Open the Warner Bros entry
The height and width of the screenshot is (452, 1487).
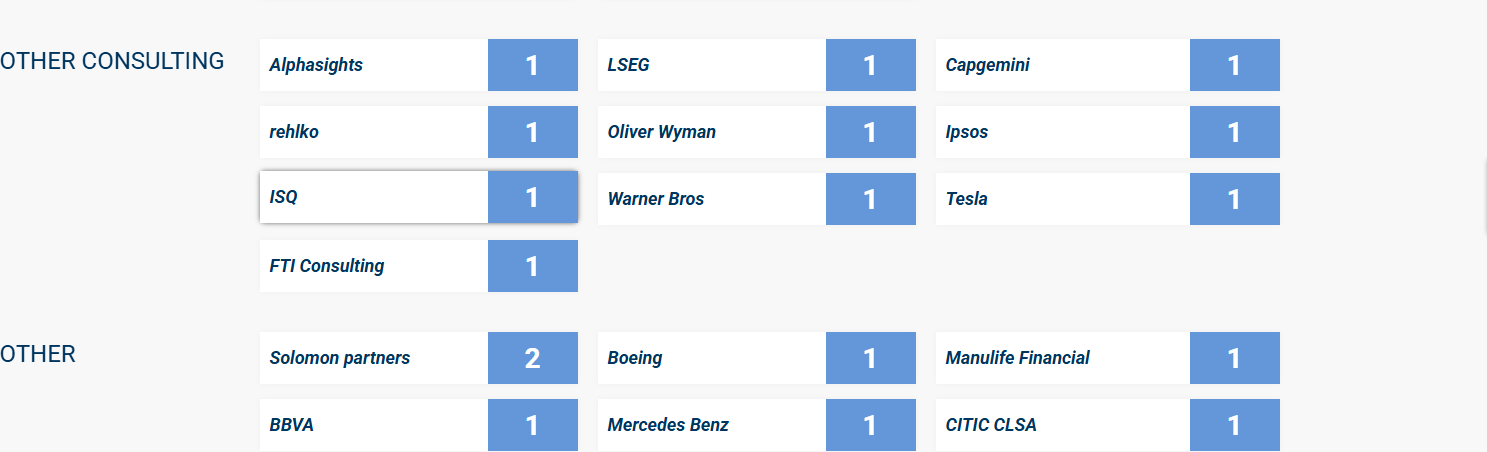[x=712, y=199]
